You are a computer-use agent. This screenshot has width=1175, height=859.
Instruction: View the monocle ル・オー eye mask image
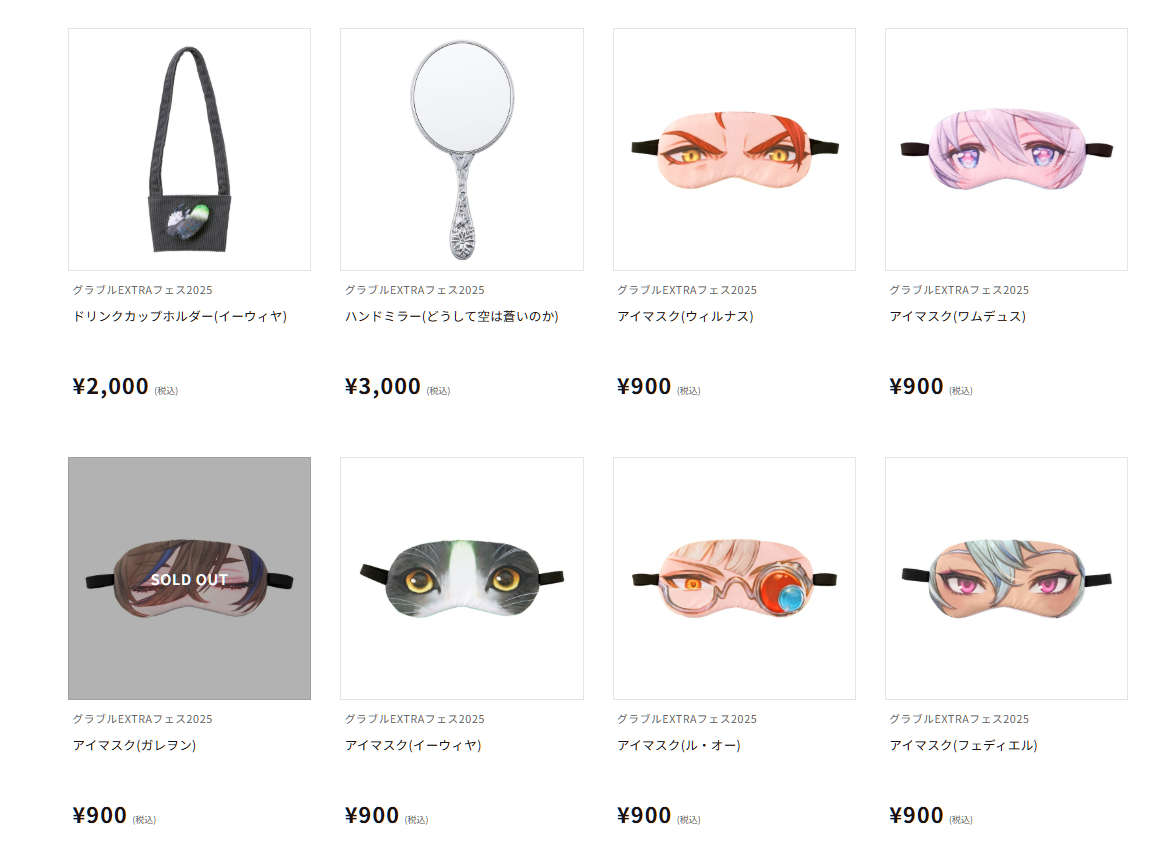pos(734,578)
